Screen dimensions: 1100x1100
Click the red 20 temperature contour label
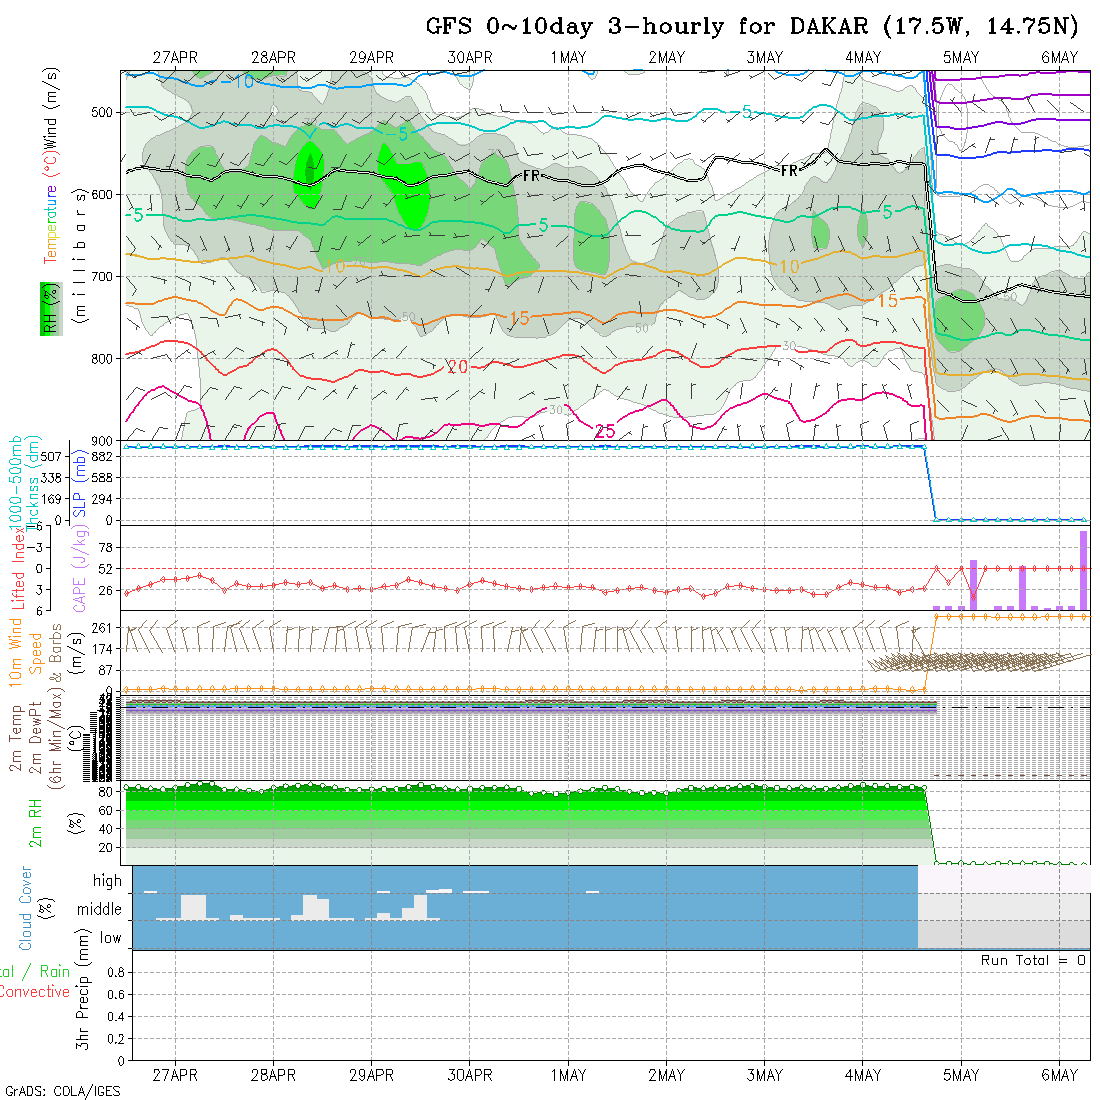point(457,368)
